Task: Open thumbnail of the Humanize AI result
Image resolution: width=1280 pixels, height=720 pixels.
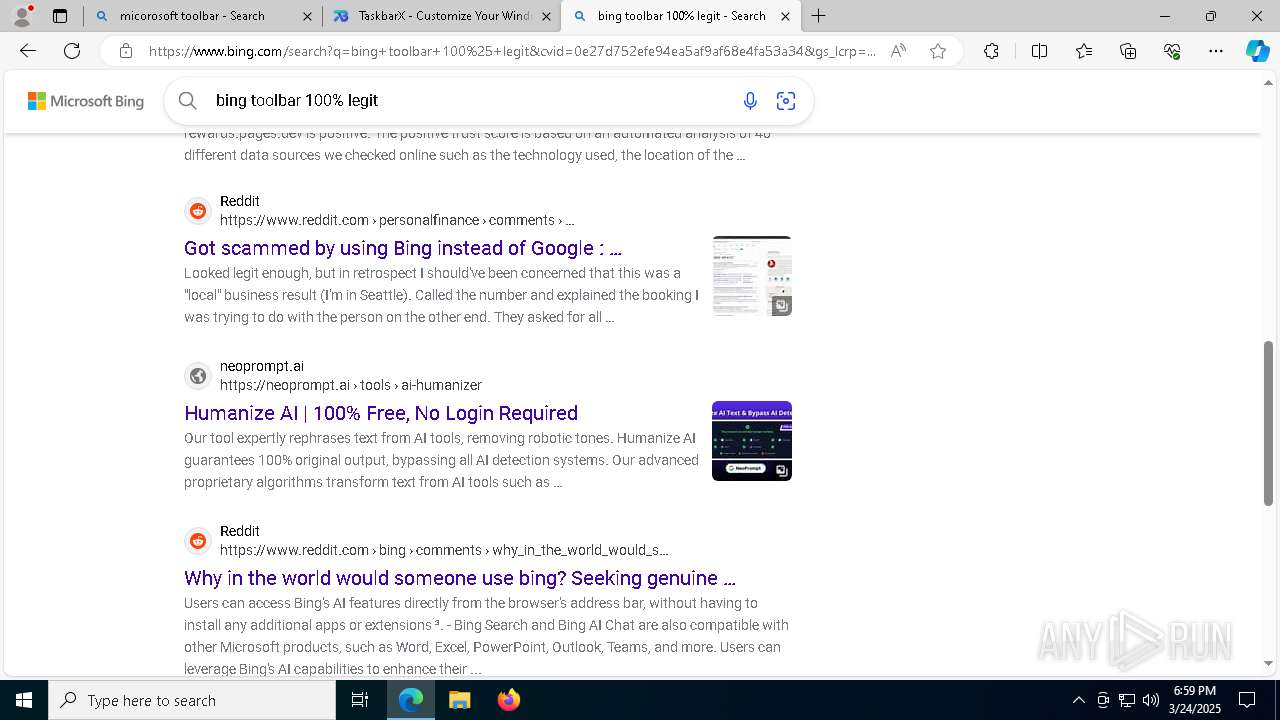Action: point(752,441)
